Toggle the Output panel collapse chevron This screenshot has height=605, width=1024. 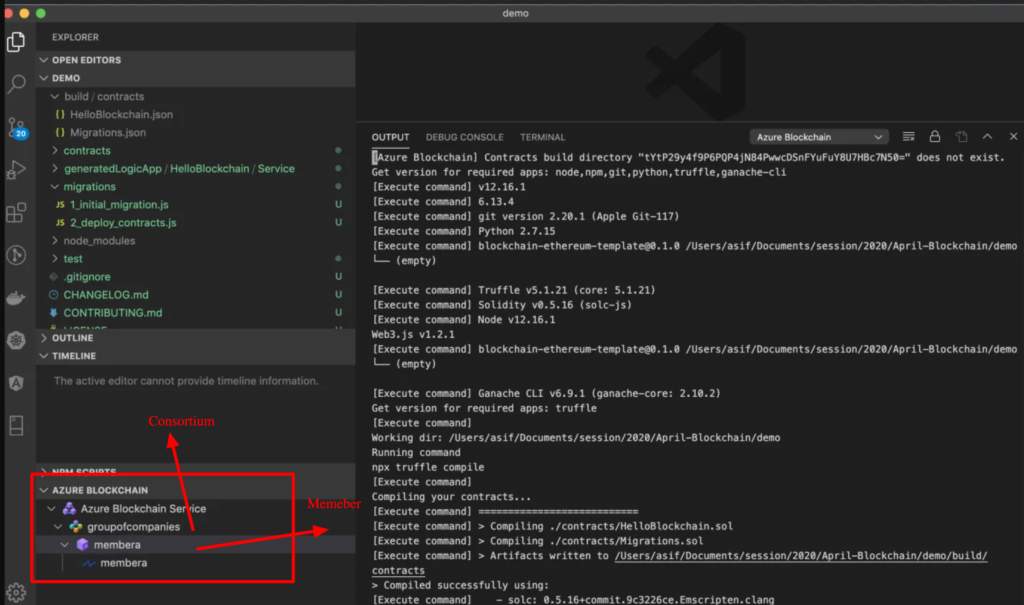987,136
